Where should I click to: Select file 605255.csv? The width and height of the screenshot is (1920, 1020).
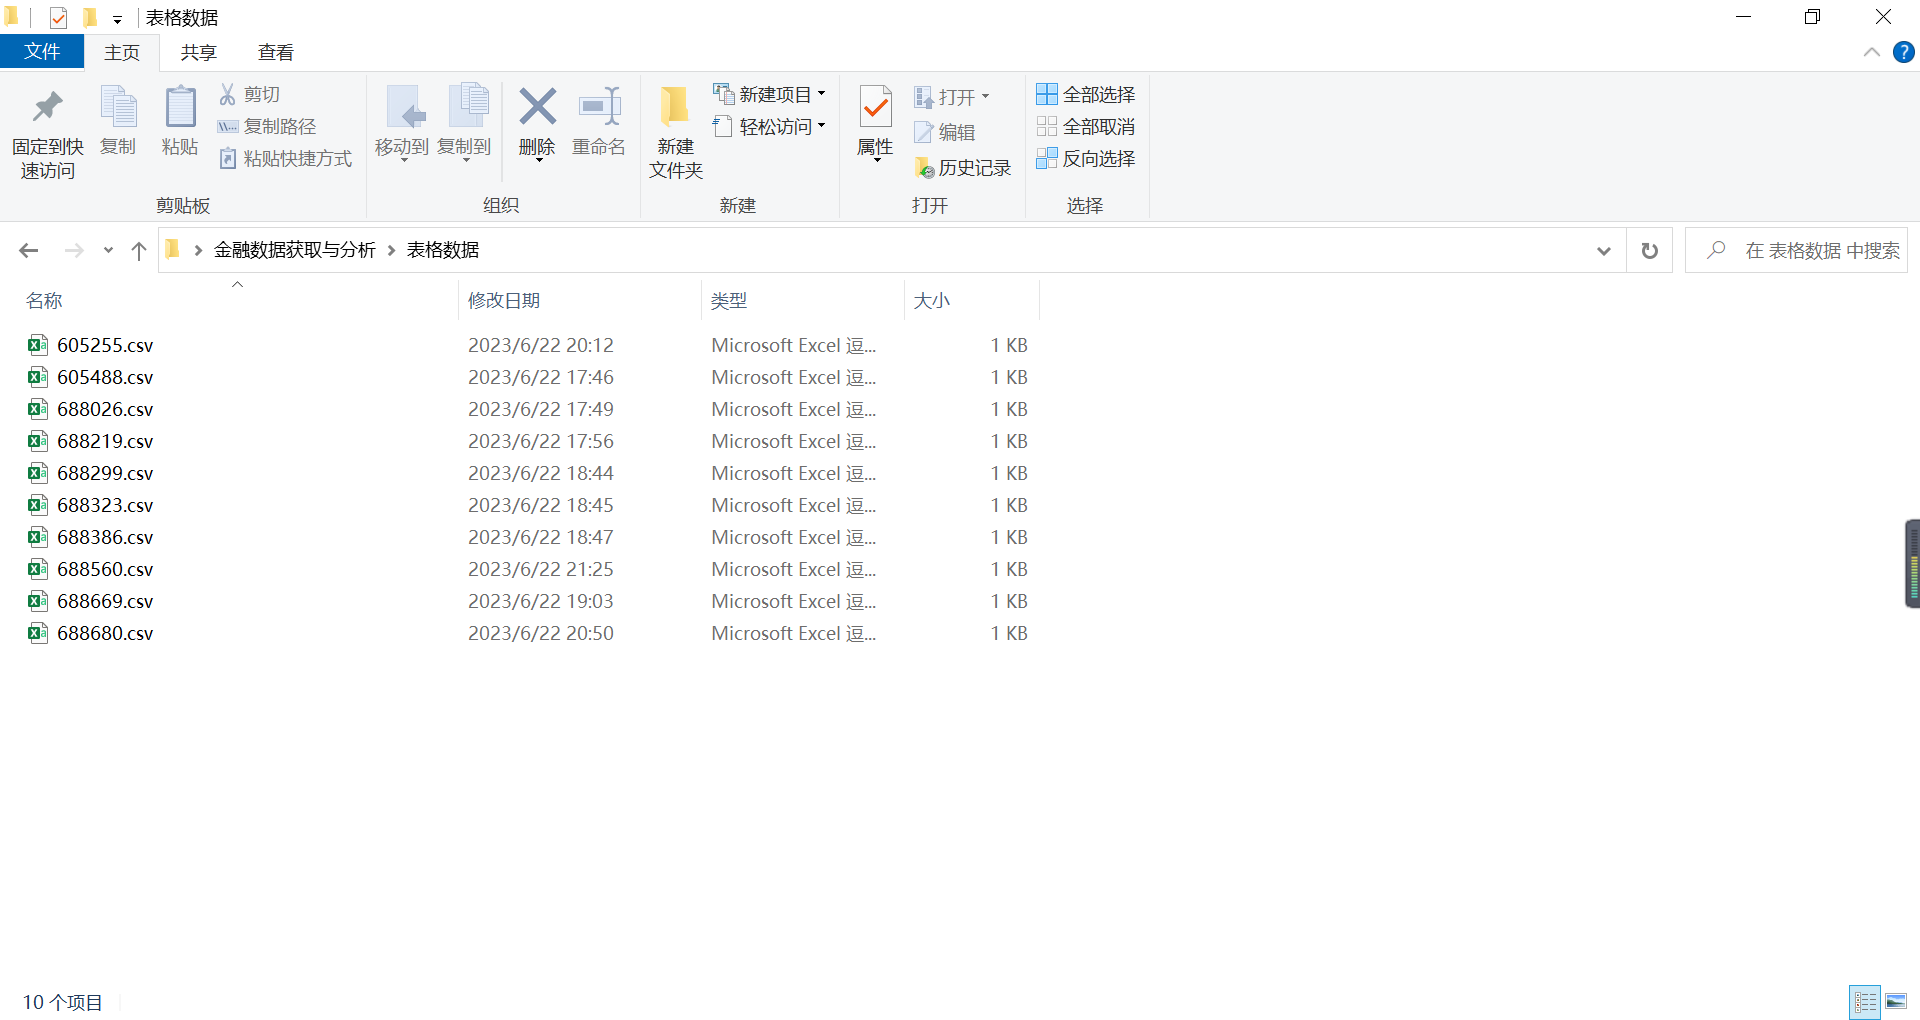(105, 345)
